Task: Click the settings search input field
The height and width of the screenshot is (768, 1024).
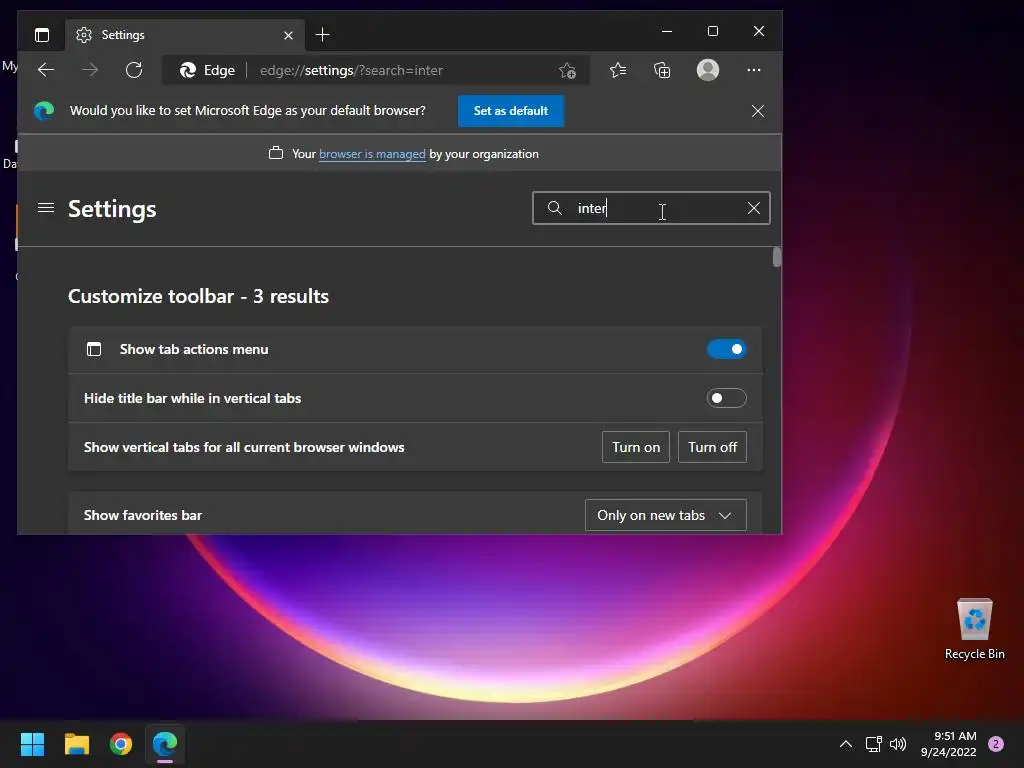Action: (653, 208)
